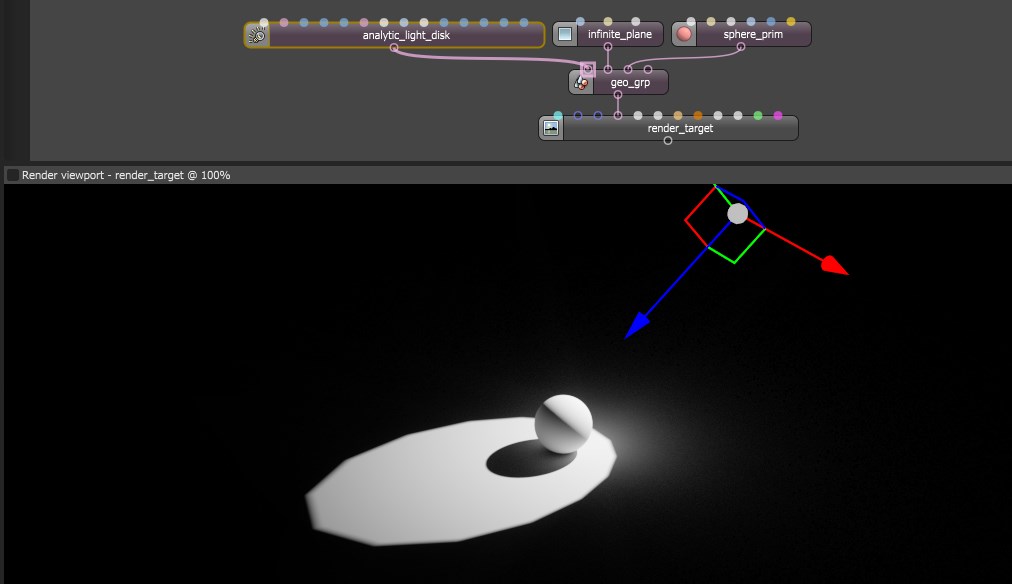
Task: Click render_target's pink pin connected to geo_grp
Action: tap(618, 116)
